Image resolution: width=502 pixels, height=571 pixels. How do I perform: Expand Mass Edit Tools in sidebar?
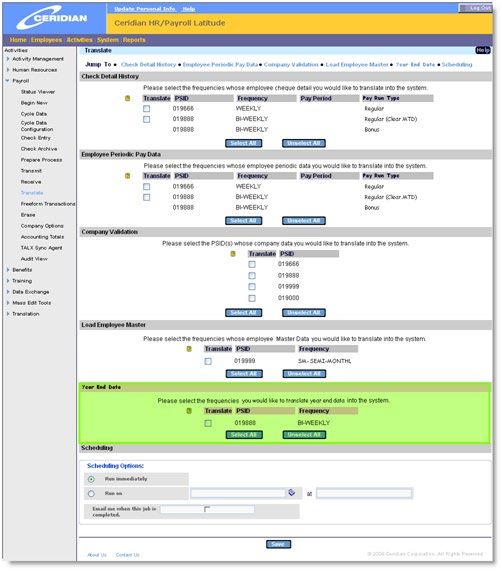pos(8,303)
